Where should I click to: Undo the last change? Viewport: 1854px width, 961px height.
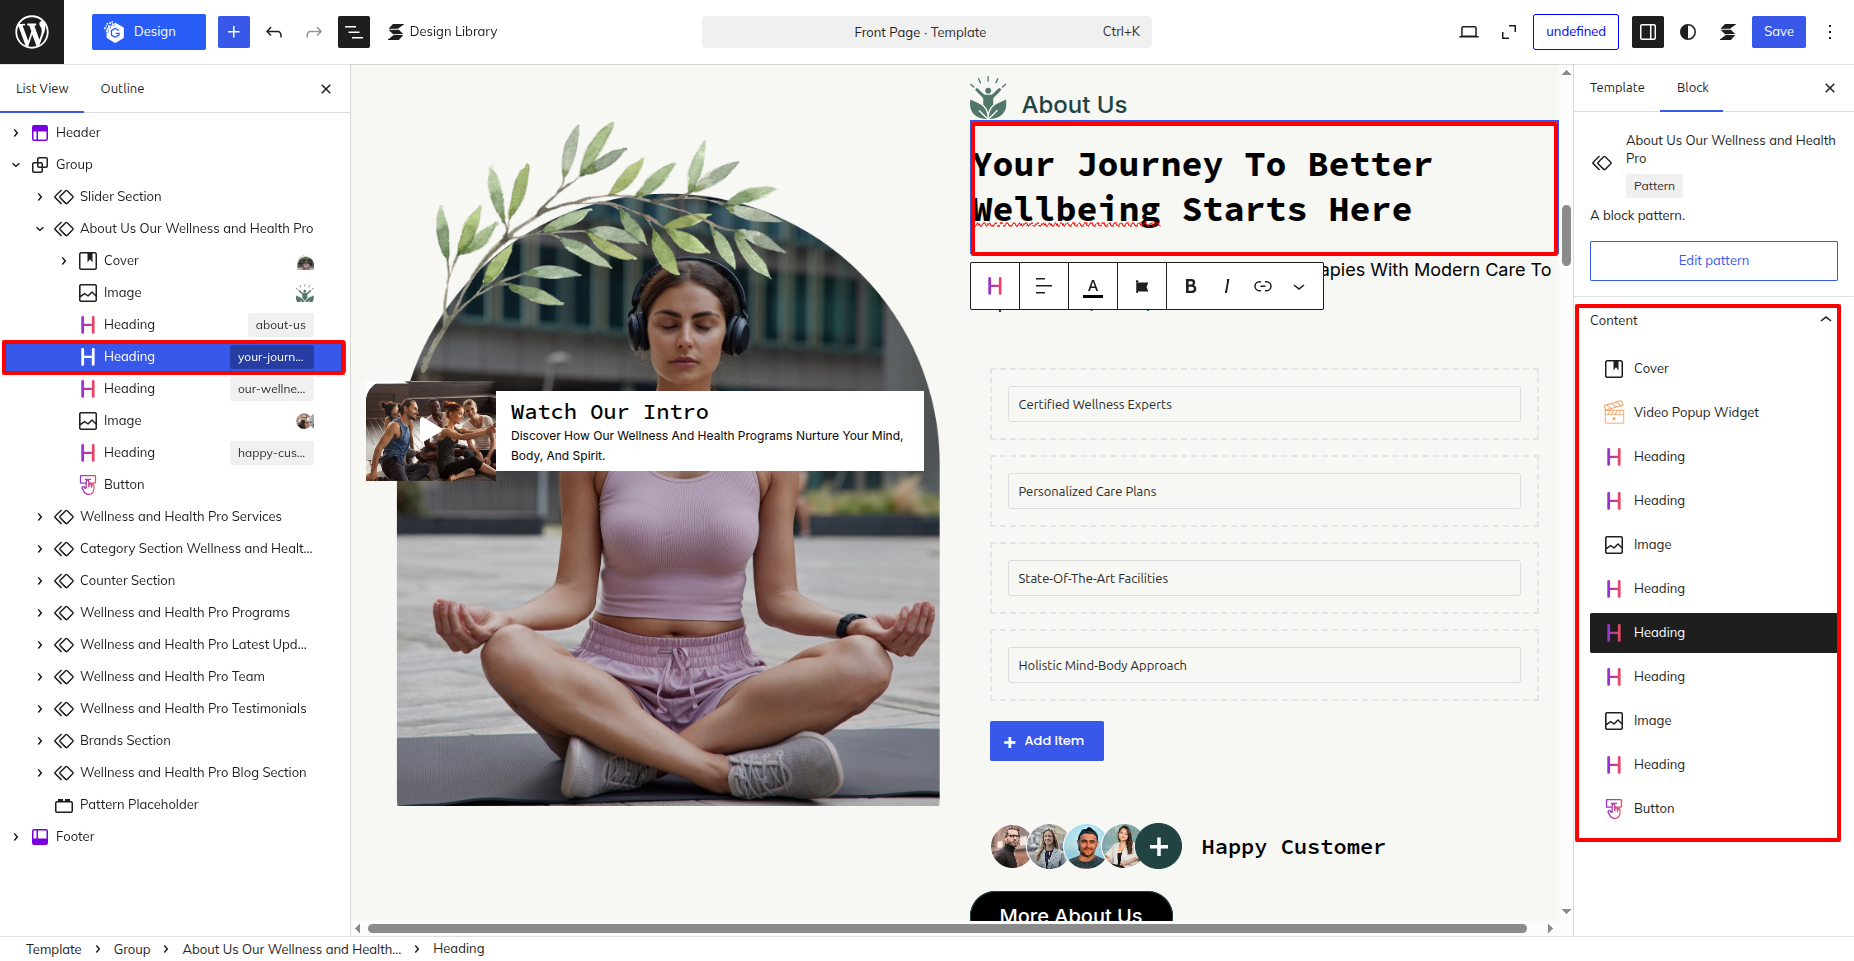pyautogui.click(x=274, y=32)
